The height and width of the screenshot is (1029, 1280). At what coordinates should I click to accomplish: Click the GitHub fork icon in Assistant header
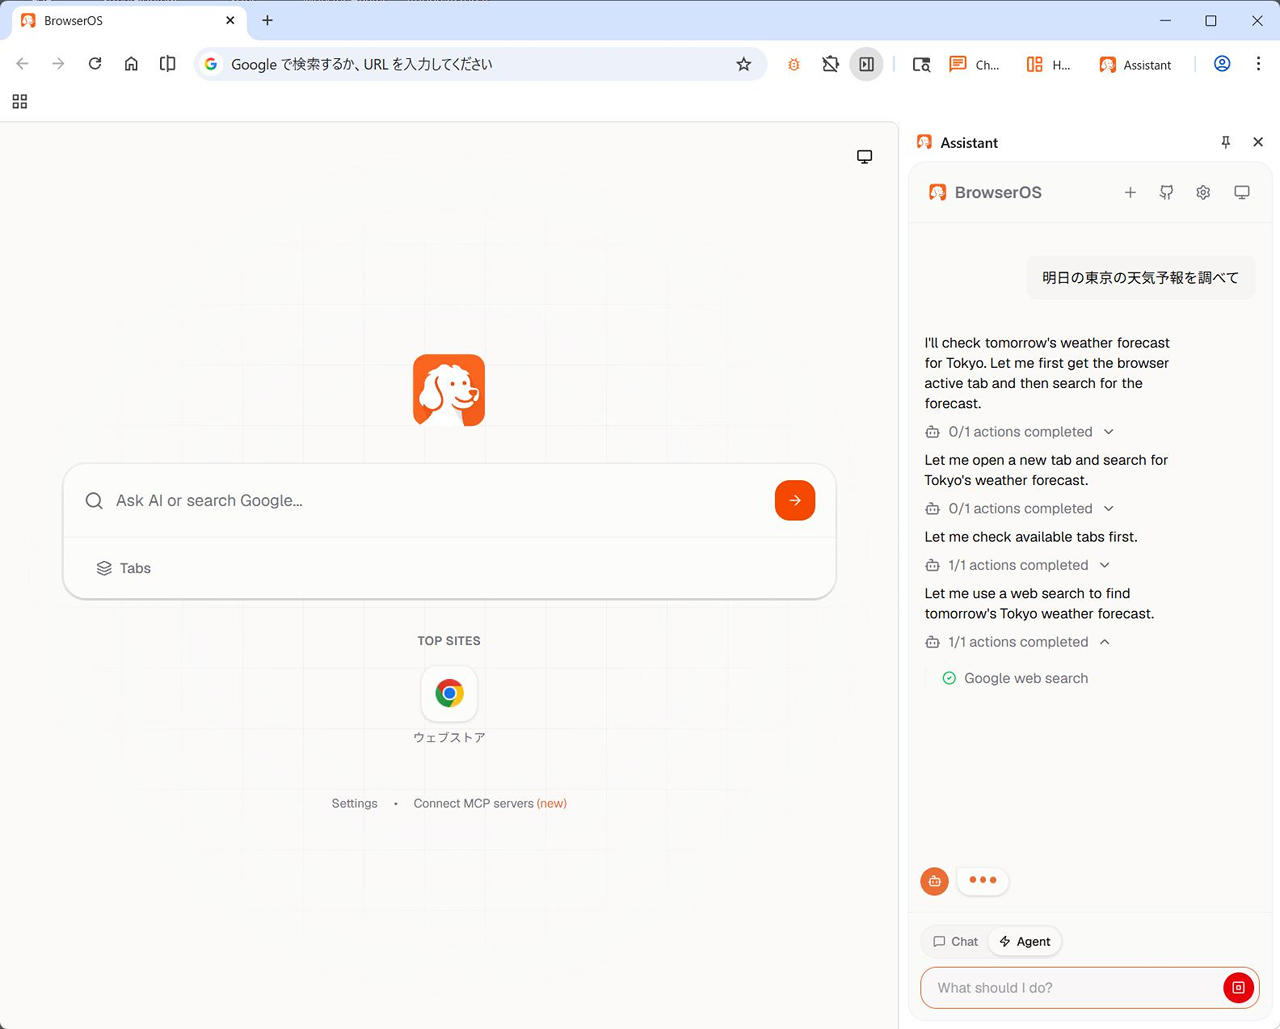1166,192
